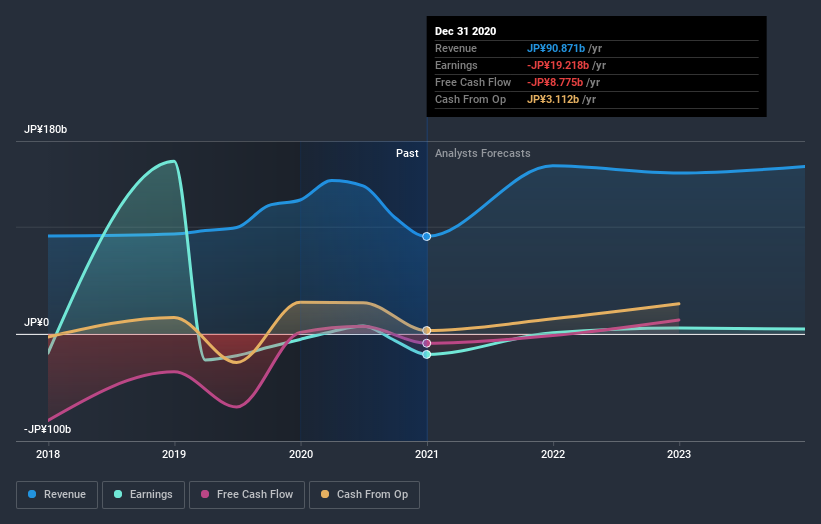Image resolution: width=821 pixels, height=524 pixels.
Task: Click the Dec 31 2020 tooltip date
Action: click(465, 31)
